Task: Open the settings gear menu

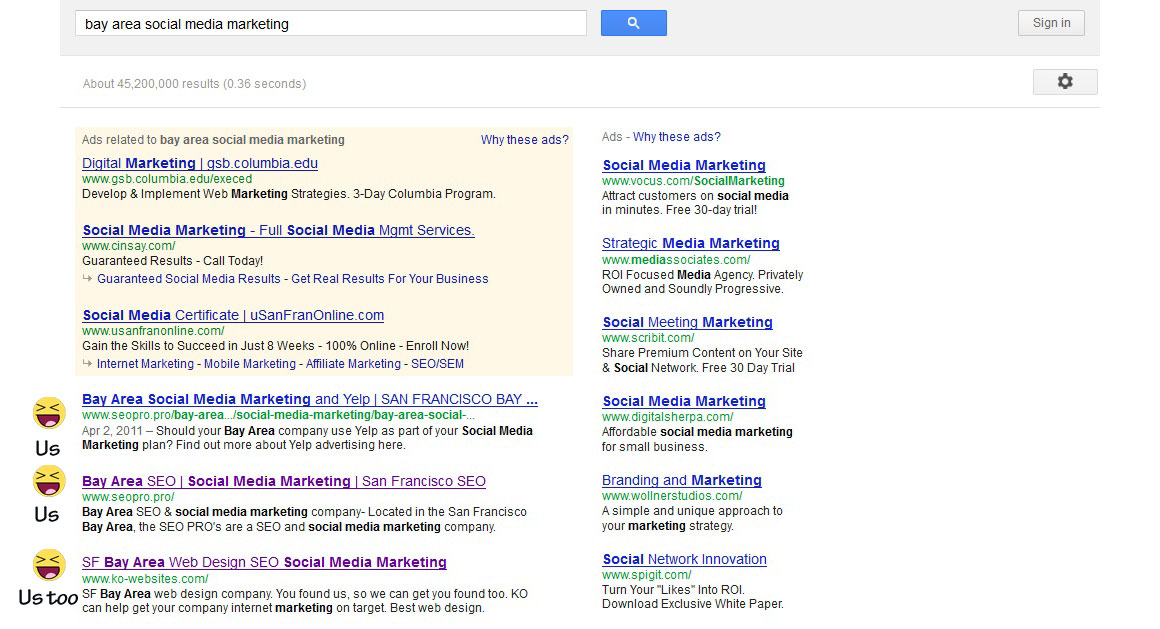Action: click(x=1065, y=81)
